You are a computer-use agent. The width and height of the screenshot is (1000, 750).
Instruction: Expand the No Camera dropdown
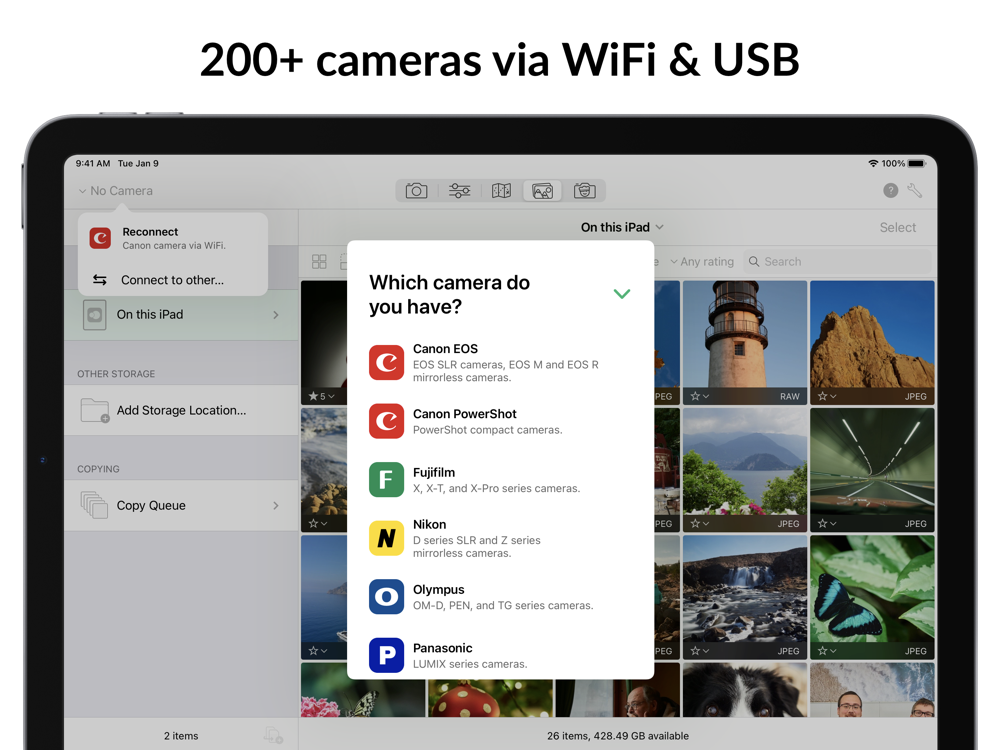tap(115, 191)
